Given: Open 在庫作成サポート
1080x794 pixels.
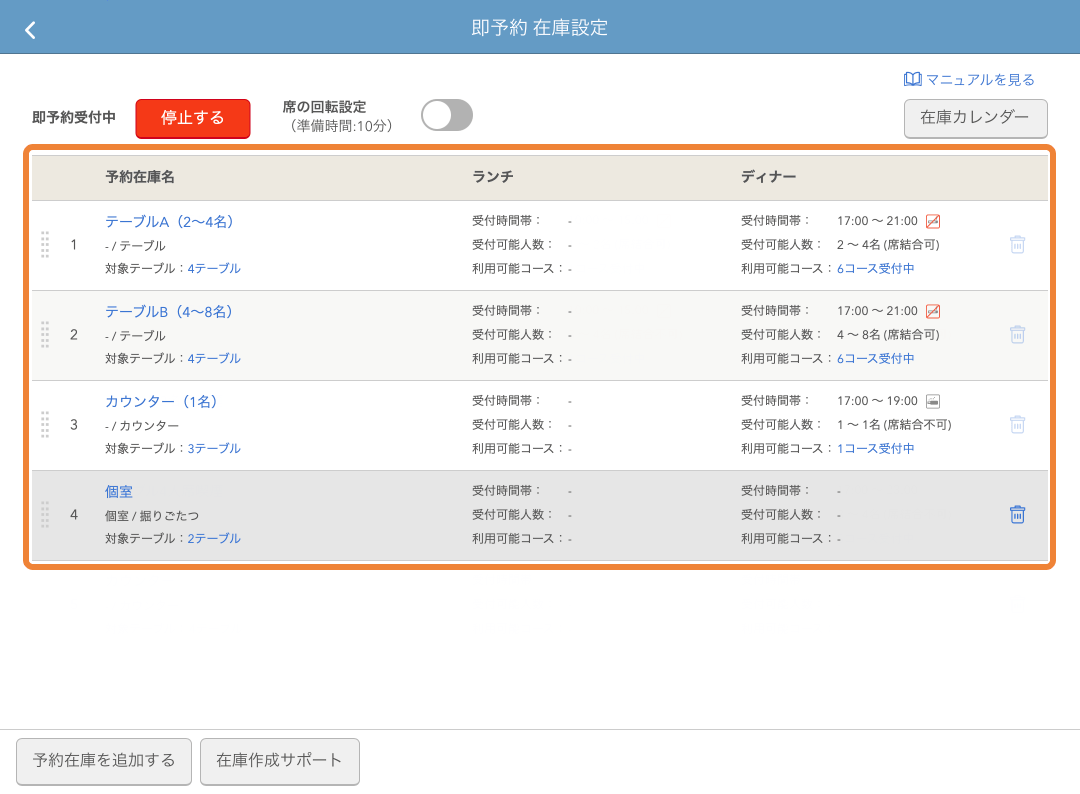Looking at the screenshot, I should (280, 761).
